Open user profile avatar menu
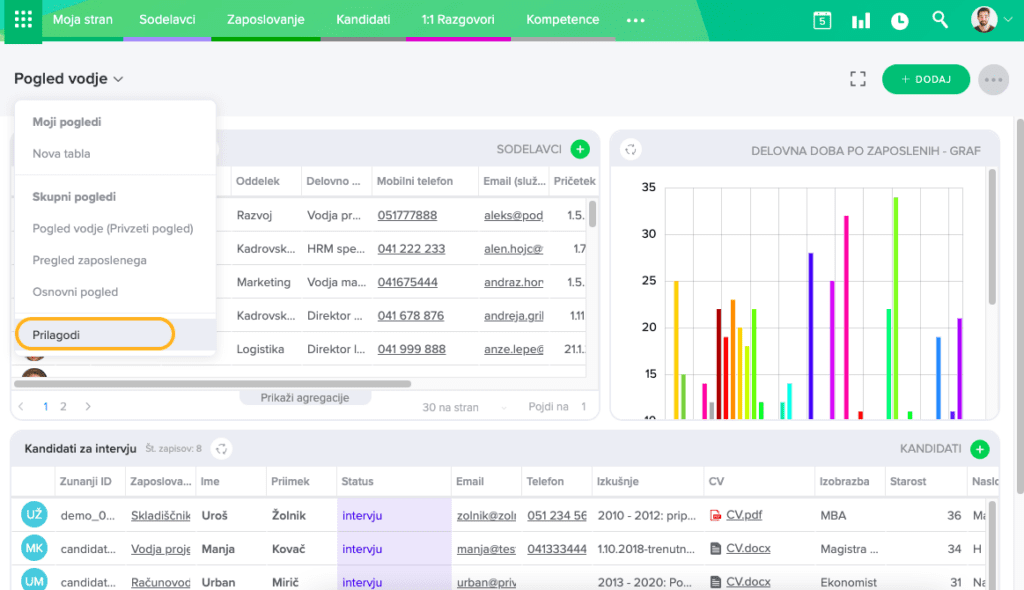 coord(984,20)
